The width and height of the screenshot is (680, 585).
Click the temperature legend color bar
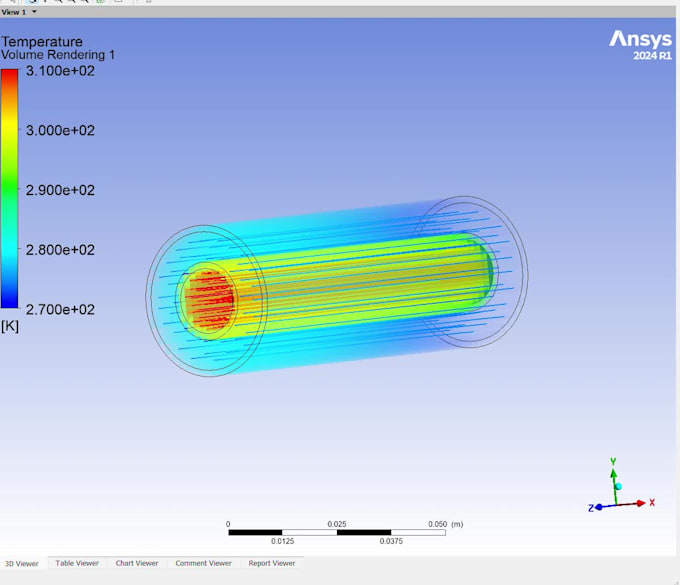click(9, 189)
